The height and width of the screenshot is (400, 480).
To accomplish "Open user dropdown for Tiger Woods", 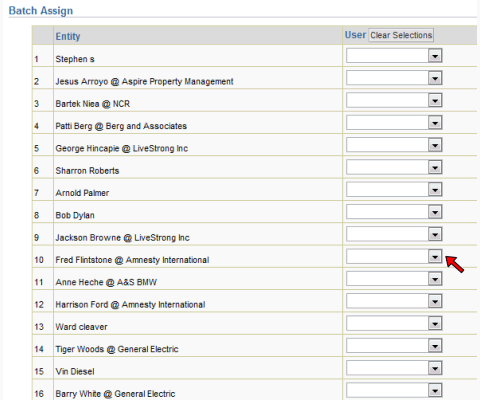I will (394, 346).
